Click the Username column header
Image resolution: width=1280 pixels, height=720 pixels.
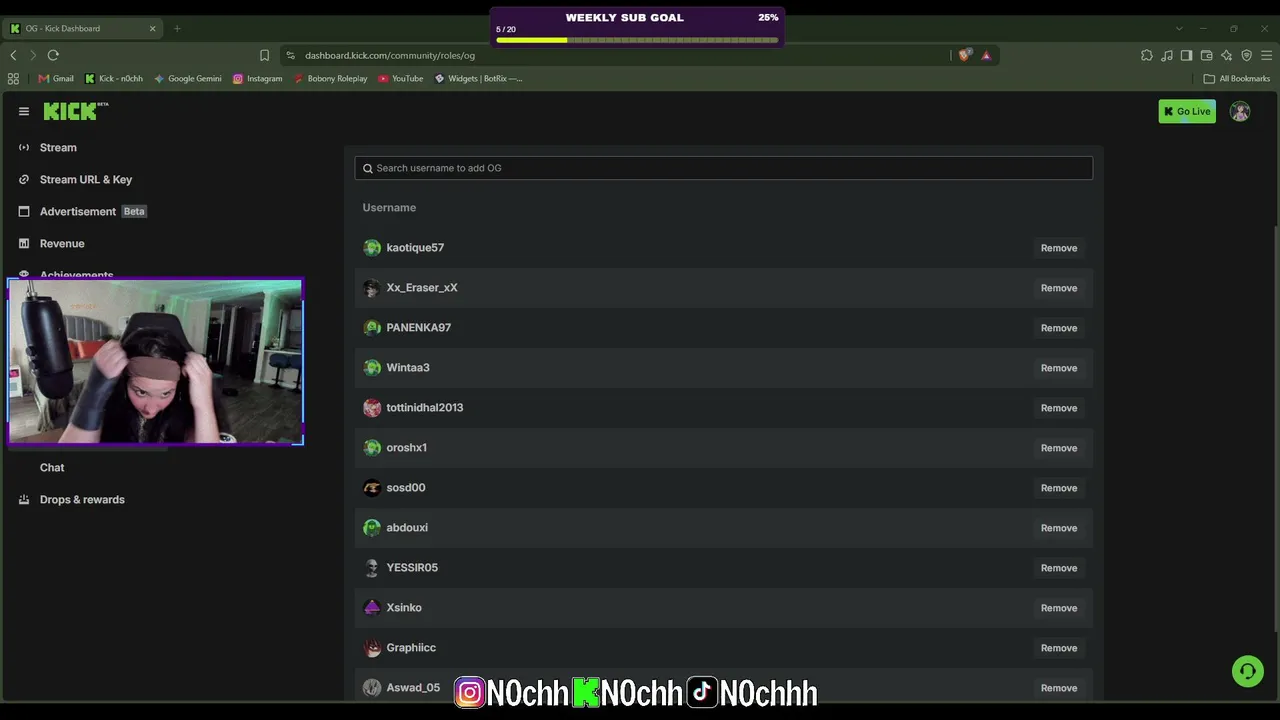pyautogui.click(x=389, y=208)
